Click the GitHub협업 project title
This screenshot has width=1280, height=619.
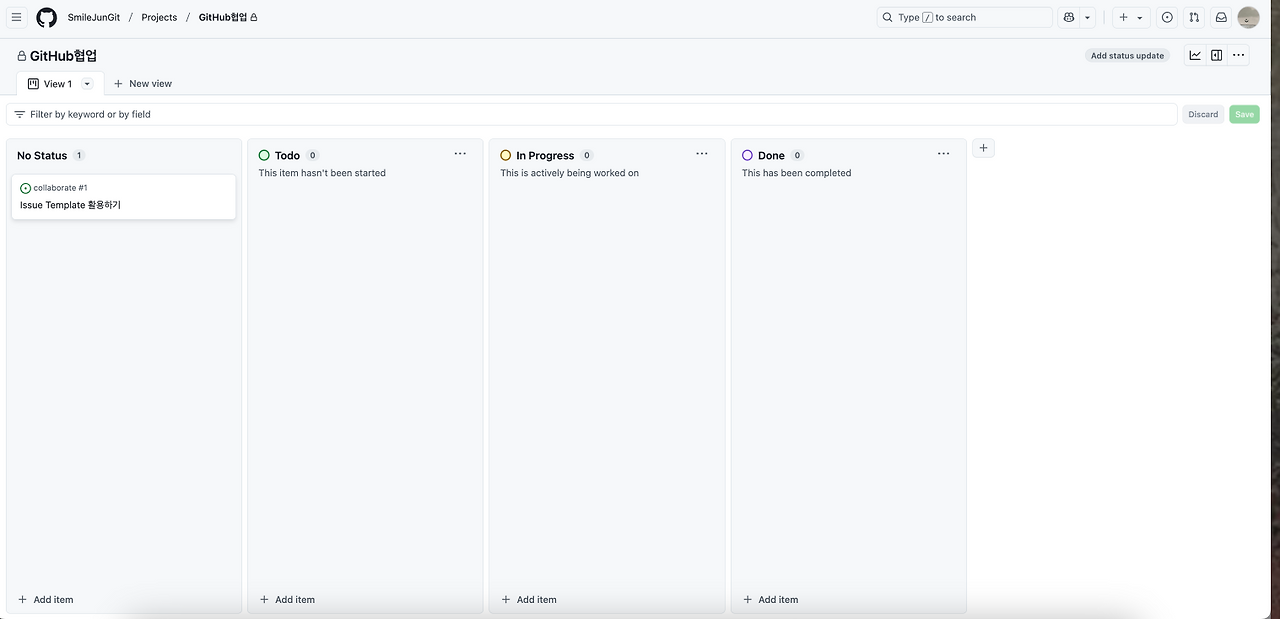[x=63, y=56]
